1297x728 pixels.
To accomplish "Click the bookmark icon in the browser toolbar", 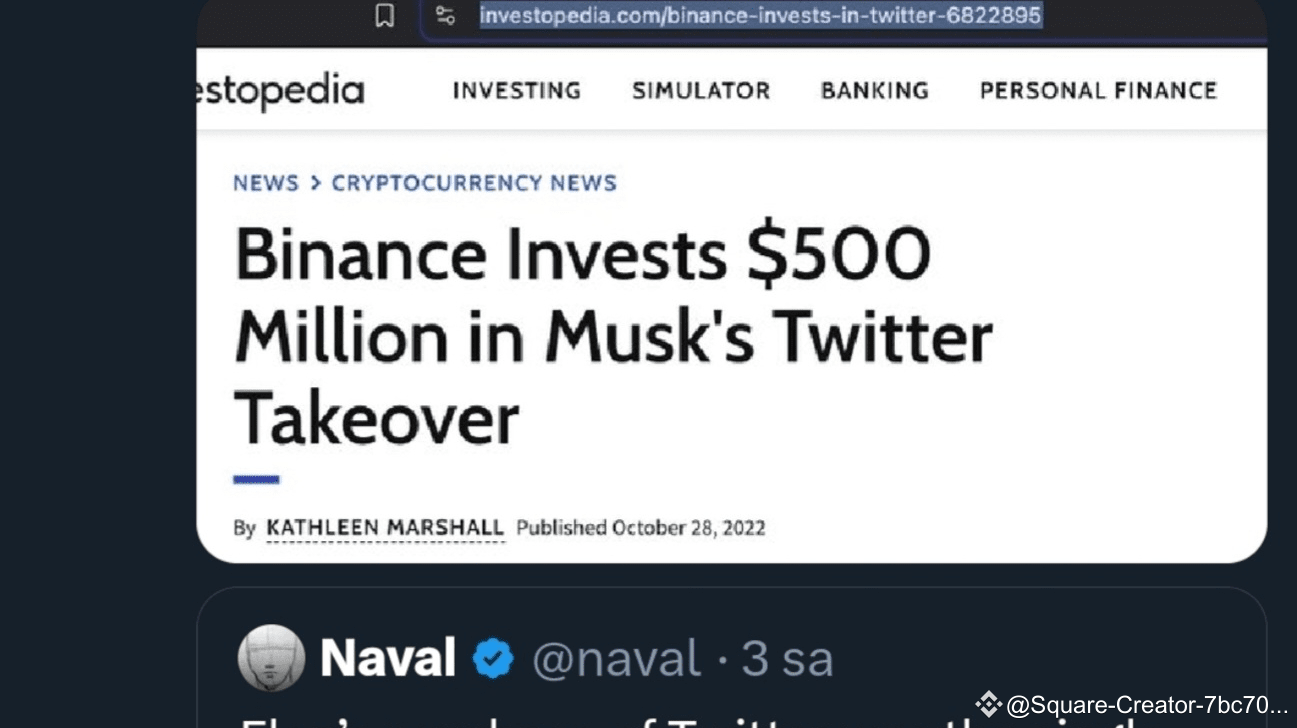I will pos(385,15).
